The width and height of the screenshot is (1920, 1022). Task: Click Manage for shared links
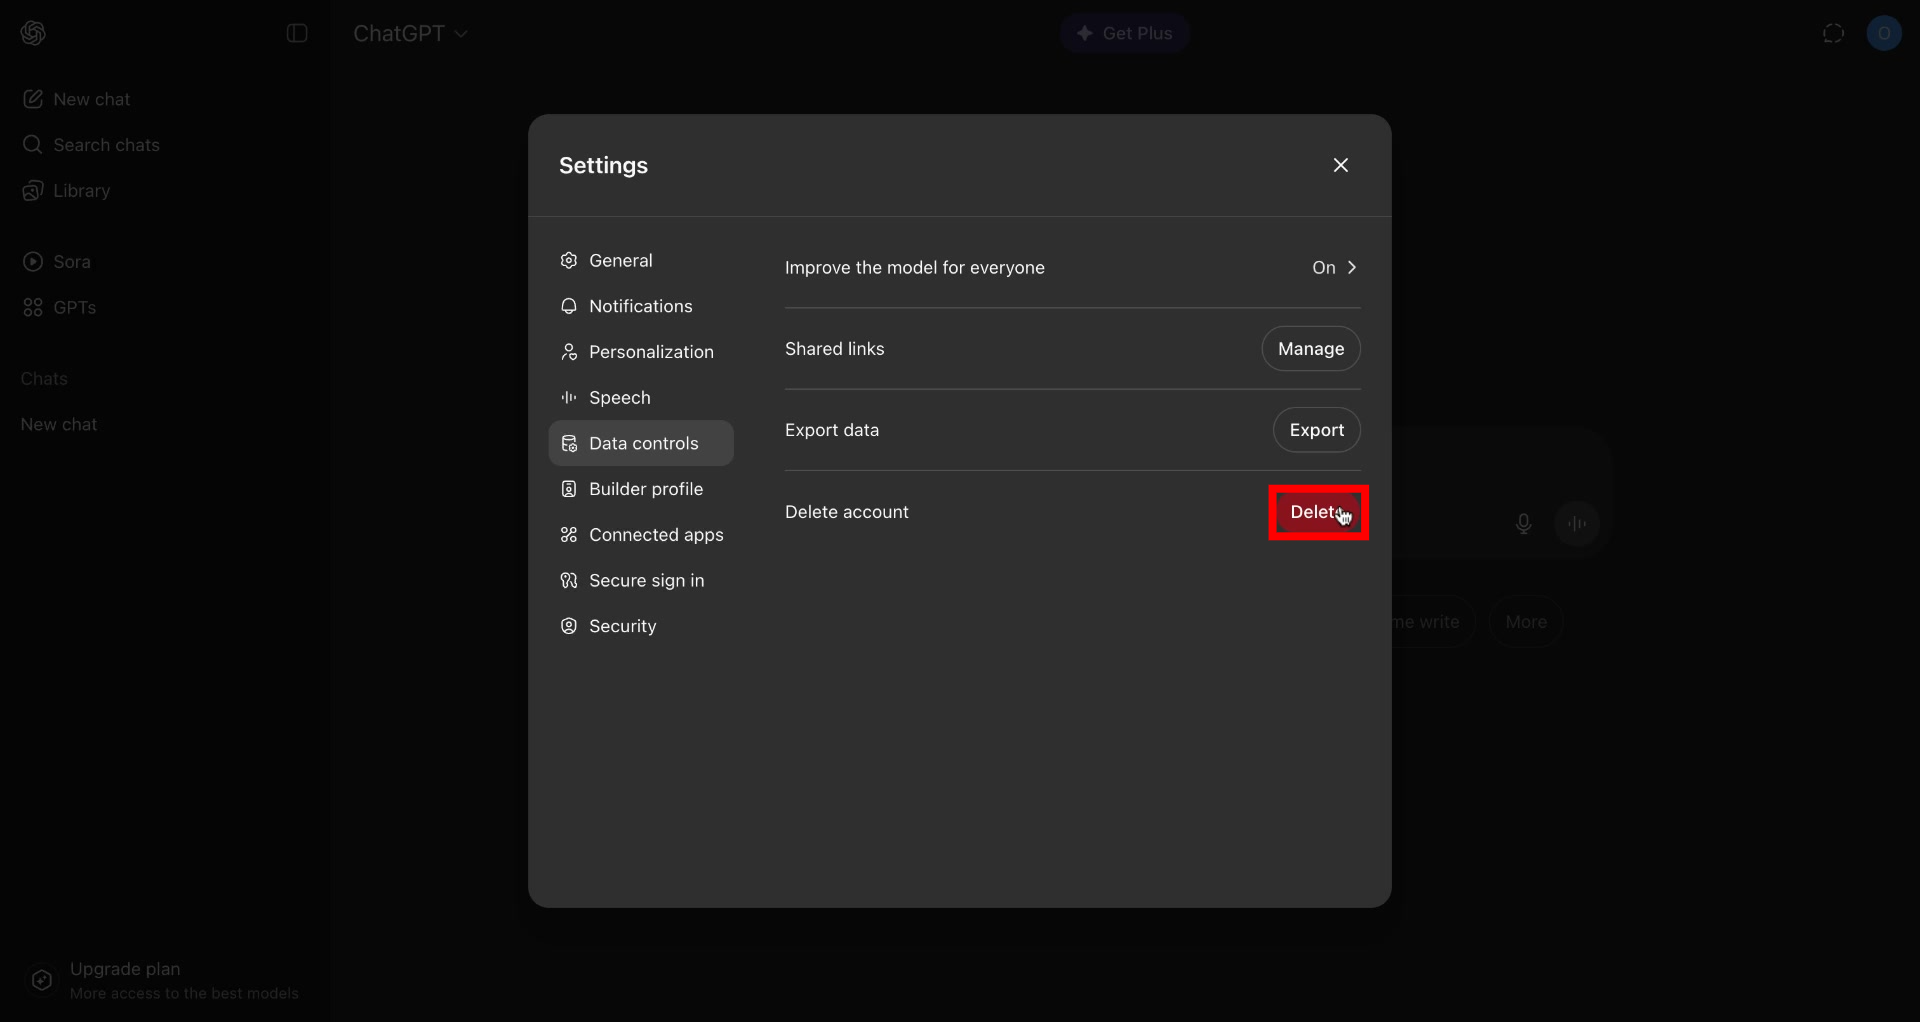[x=1311, y=348]
